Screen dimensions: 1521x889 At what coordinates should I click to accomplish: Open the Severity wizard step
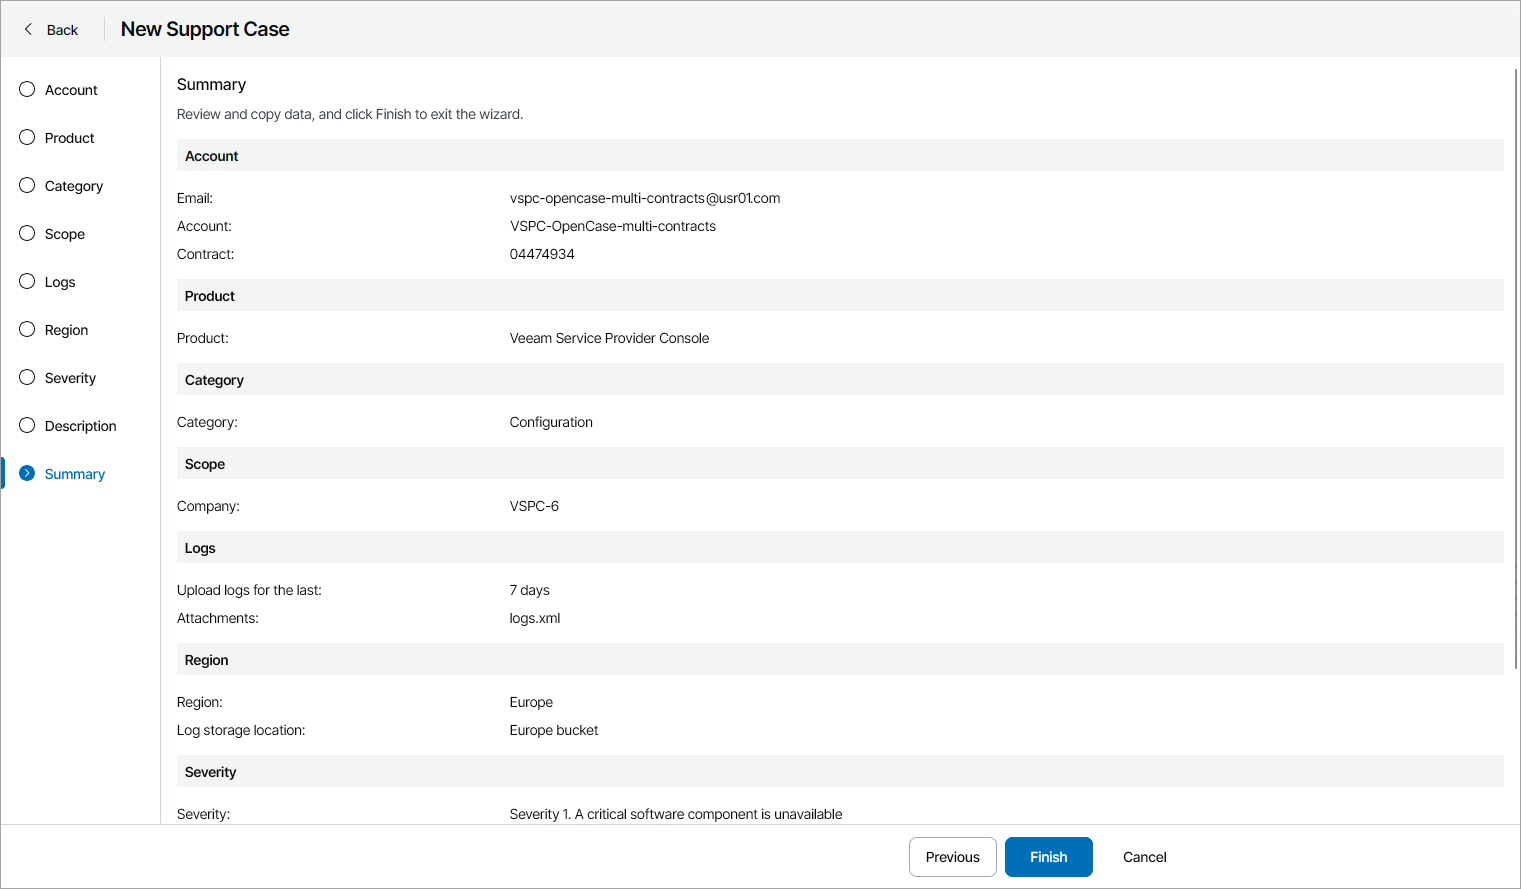point(70,378)
